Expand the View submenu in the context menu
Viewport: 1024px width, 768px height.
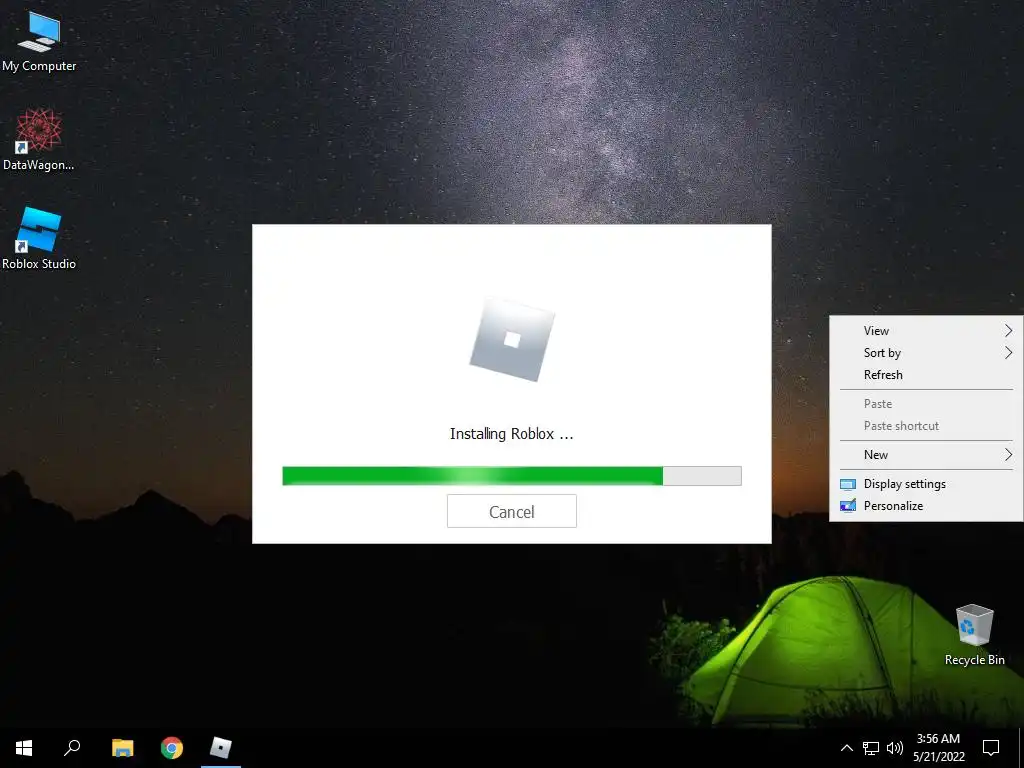click(926, 330)
